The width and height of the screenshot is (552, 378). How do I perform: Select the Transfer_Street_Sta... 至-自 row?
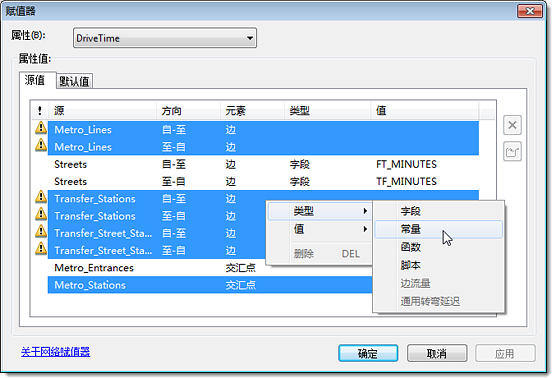click(157, 250)
